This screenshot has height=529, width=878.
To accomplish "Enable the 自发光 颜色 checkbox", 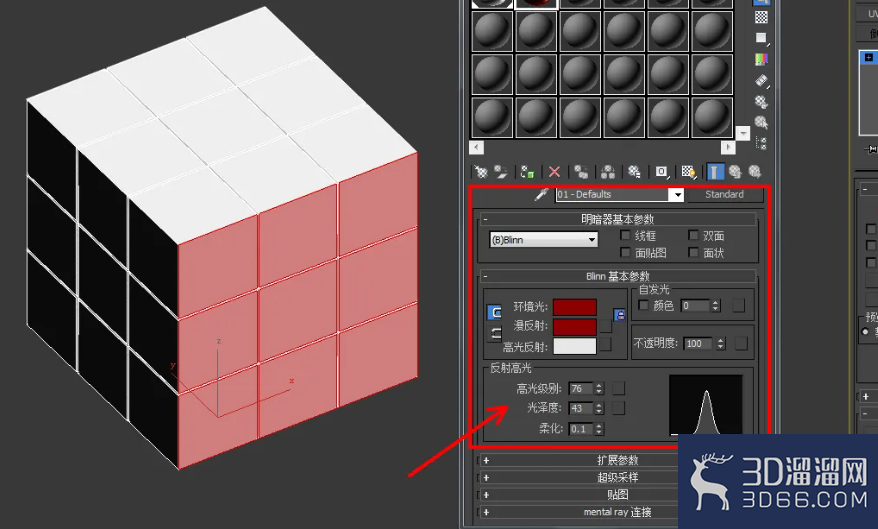I will (643, 305).
